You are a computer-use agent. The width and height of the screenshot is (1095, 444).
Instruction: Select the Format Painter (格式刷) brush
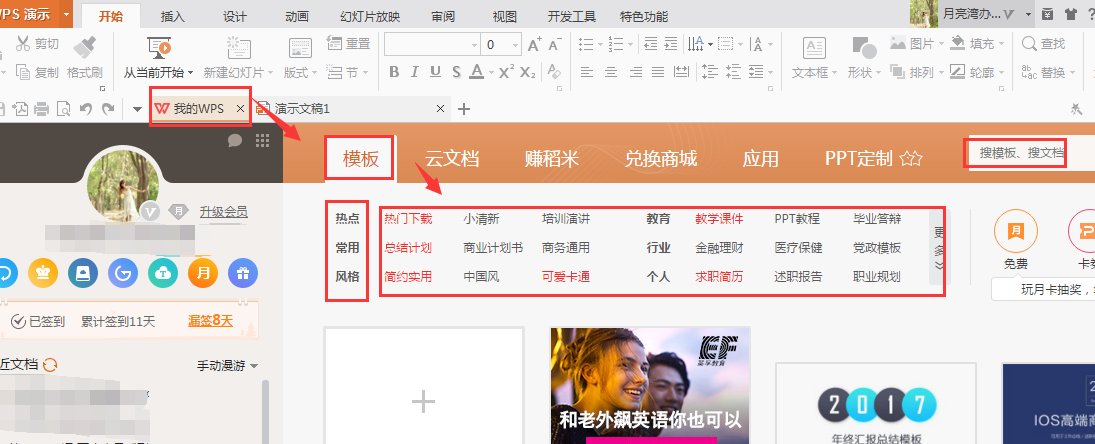coord(84,46)
